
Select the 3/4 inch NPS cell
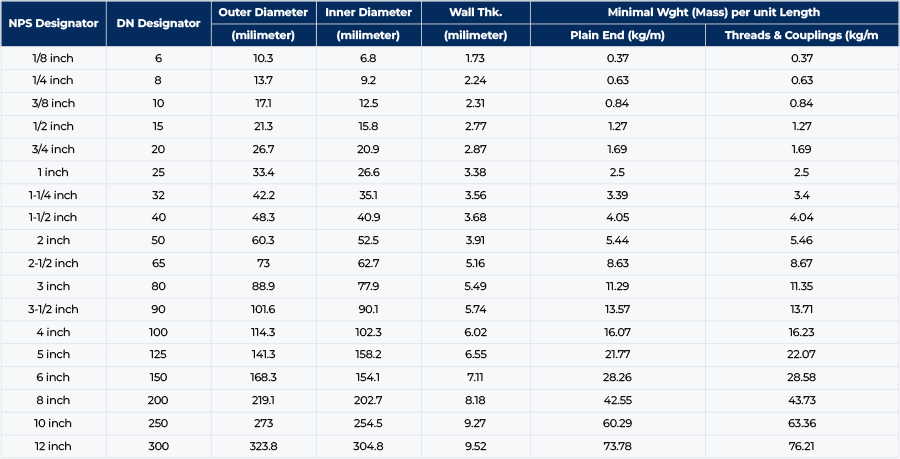point(53,149)
